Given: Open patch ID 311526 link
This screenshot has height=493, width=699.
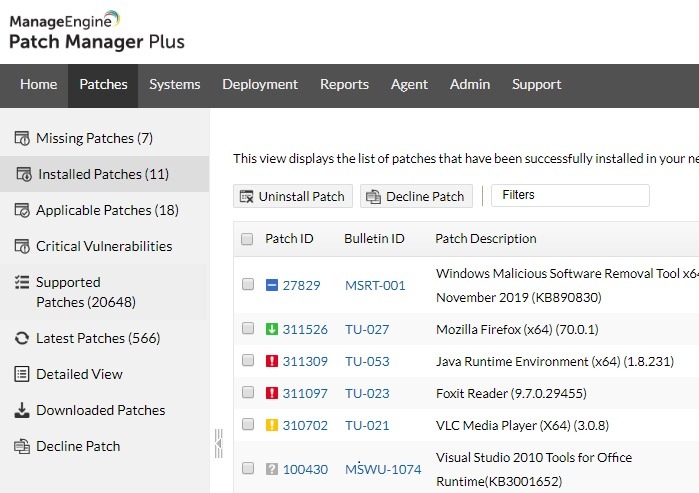Looking at the screenshot, I should (305, 329).
